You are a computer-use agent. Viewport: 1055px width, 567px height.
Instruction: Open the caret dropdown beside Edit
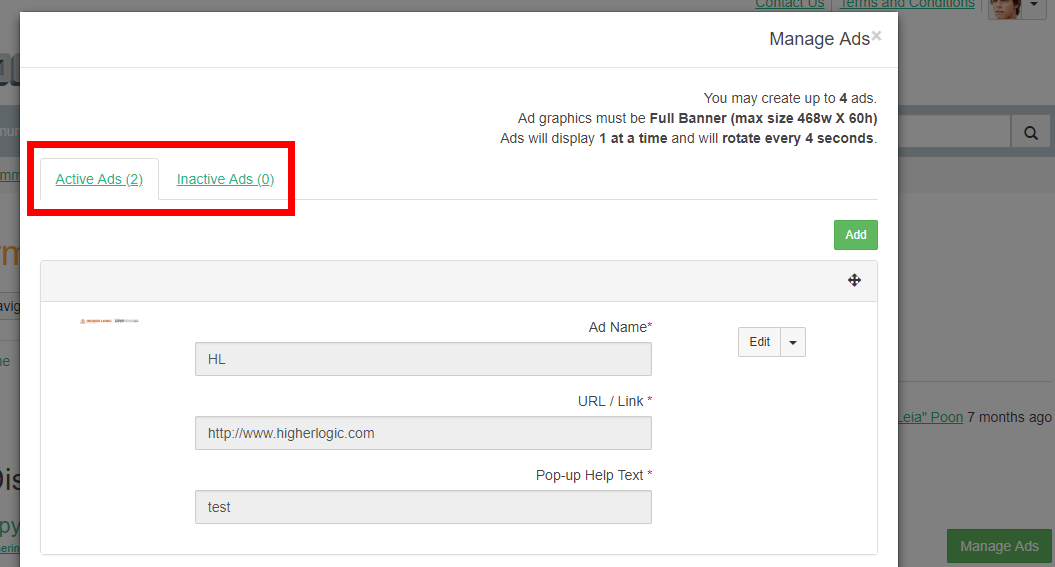(793, 342)
